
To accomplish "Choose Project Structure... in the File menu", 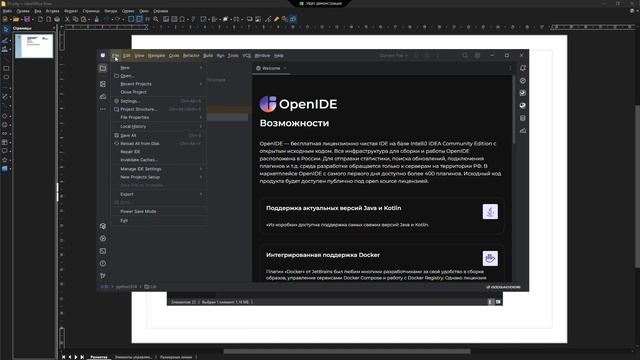I will pos(159,109).
